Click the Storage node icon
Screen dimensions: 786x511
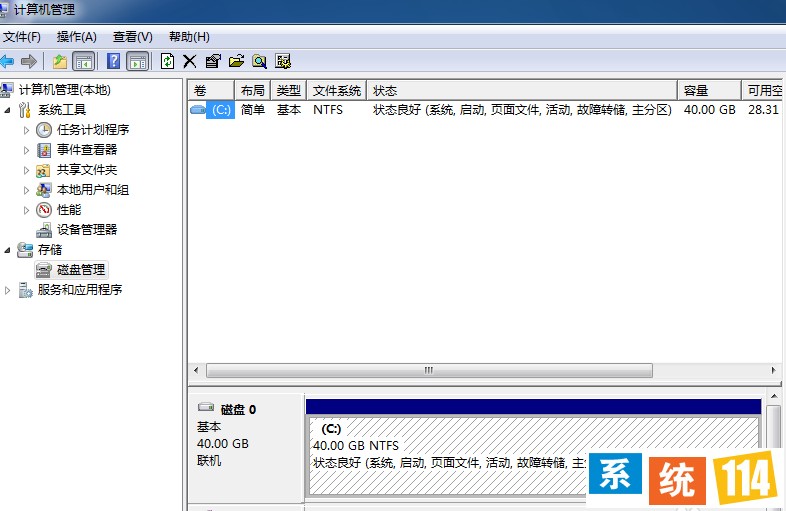coord(25,250)
